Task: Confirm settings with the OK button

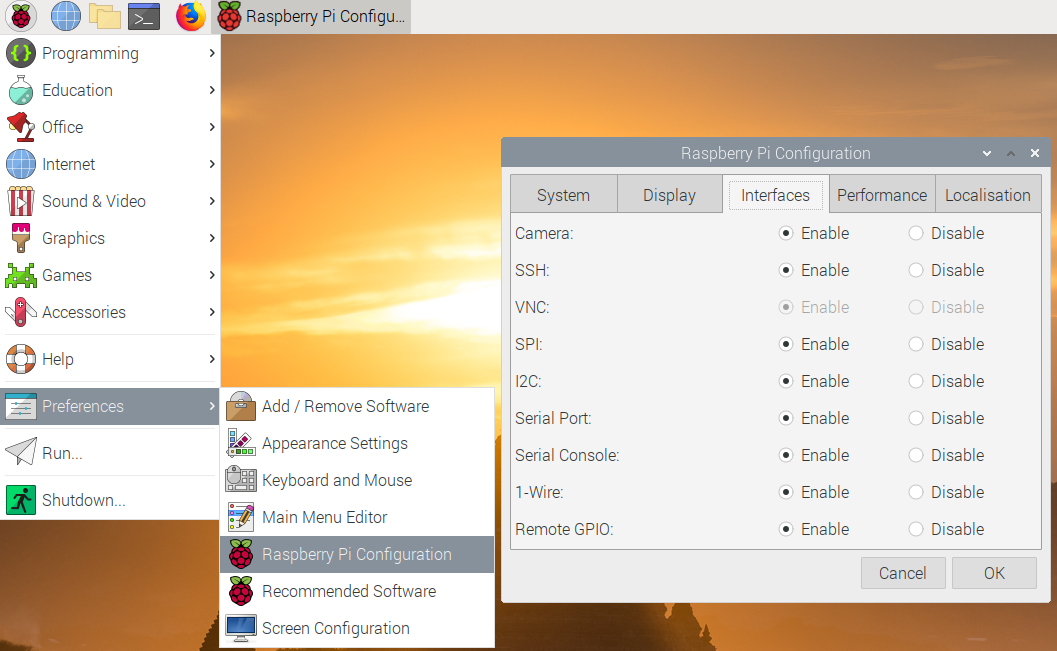Action: [994, 573]
